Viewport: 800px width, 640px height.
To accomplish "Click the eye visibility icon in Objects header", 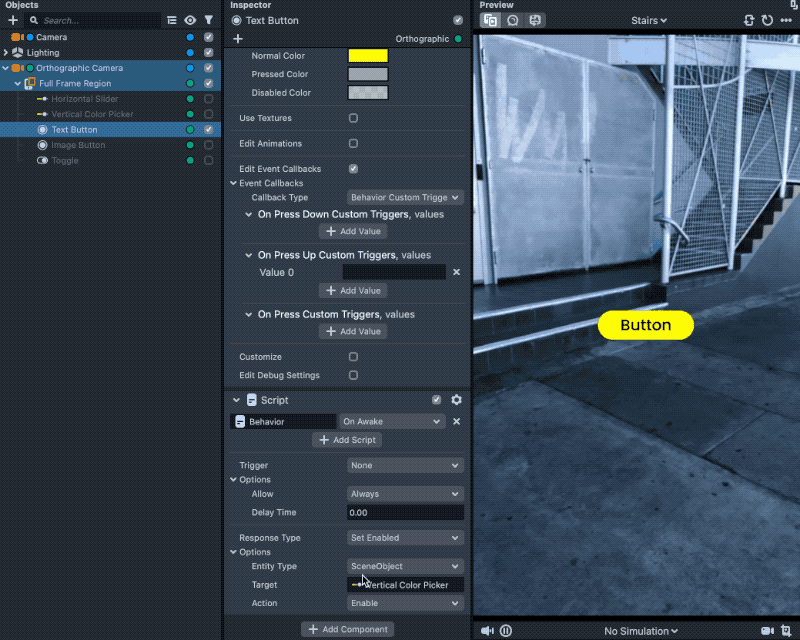I will [190, 20].
